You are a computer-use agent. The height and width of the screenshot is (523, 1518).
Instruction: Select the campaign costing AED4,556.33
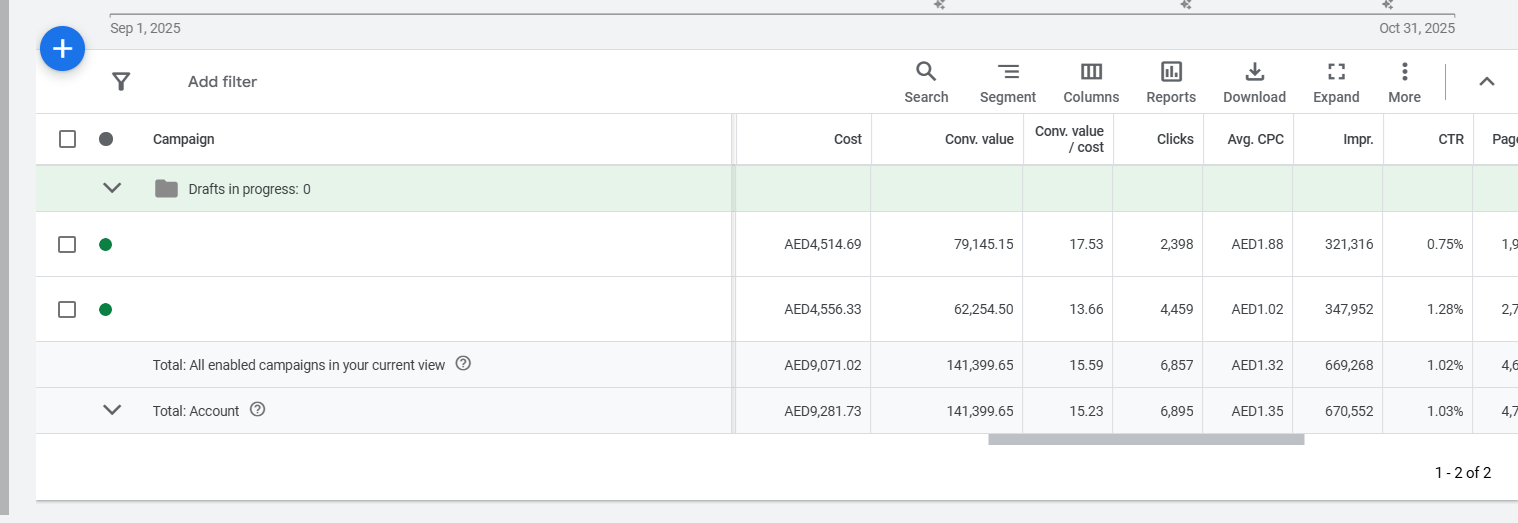pos(67,309)
